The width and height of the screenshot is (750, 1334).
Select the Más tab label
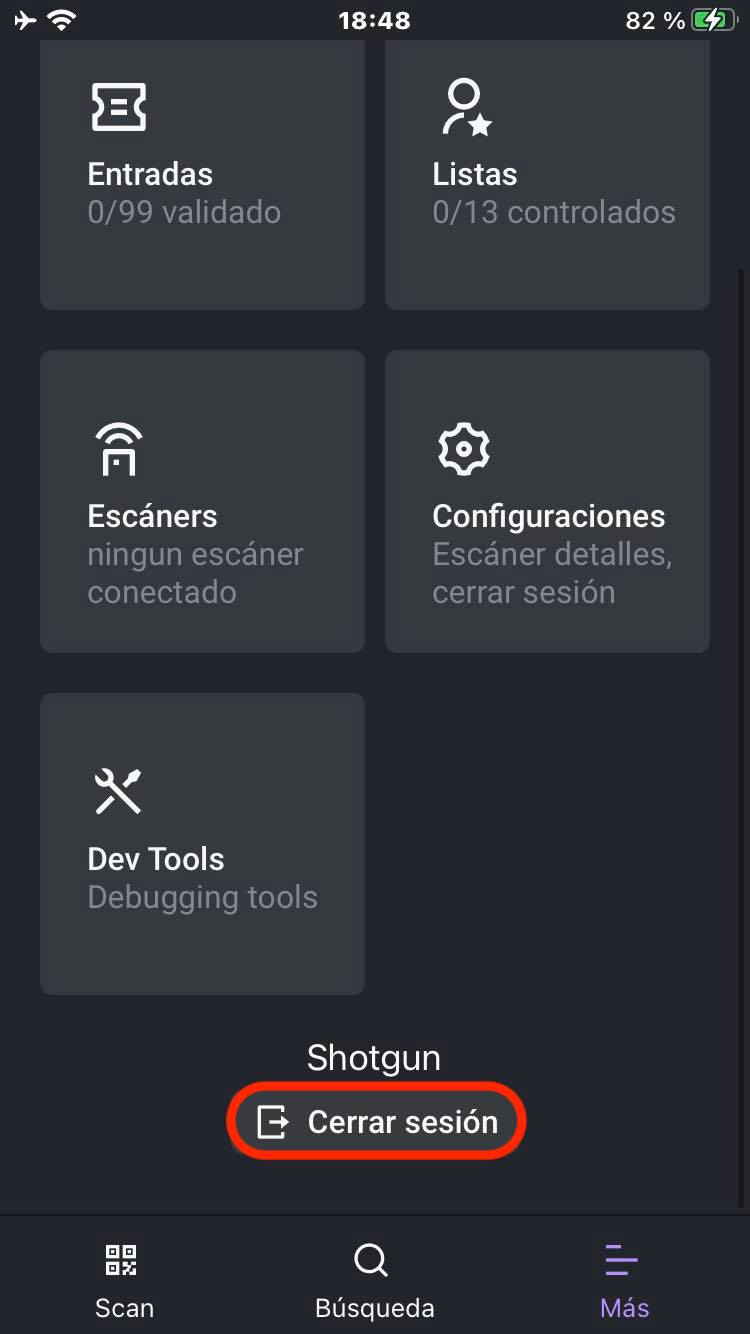coord(624,1308)
